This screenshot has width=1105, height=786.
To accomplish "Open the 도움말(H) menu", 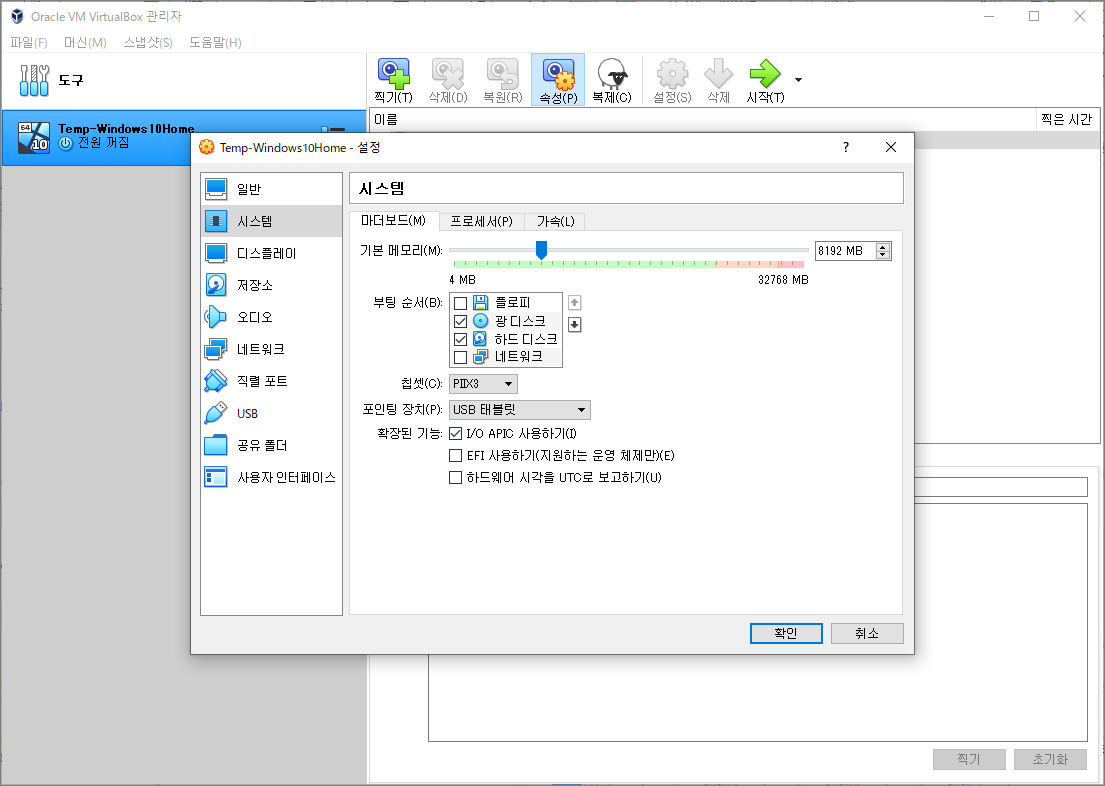I will 215,42.
